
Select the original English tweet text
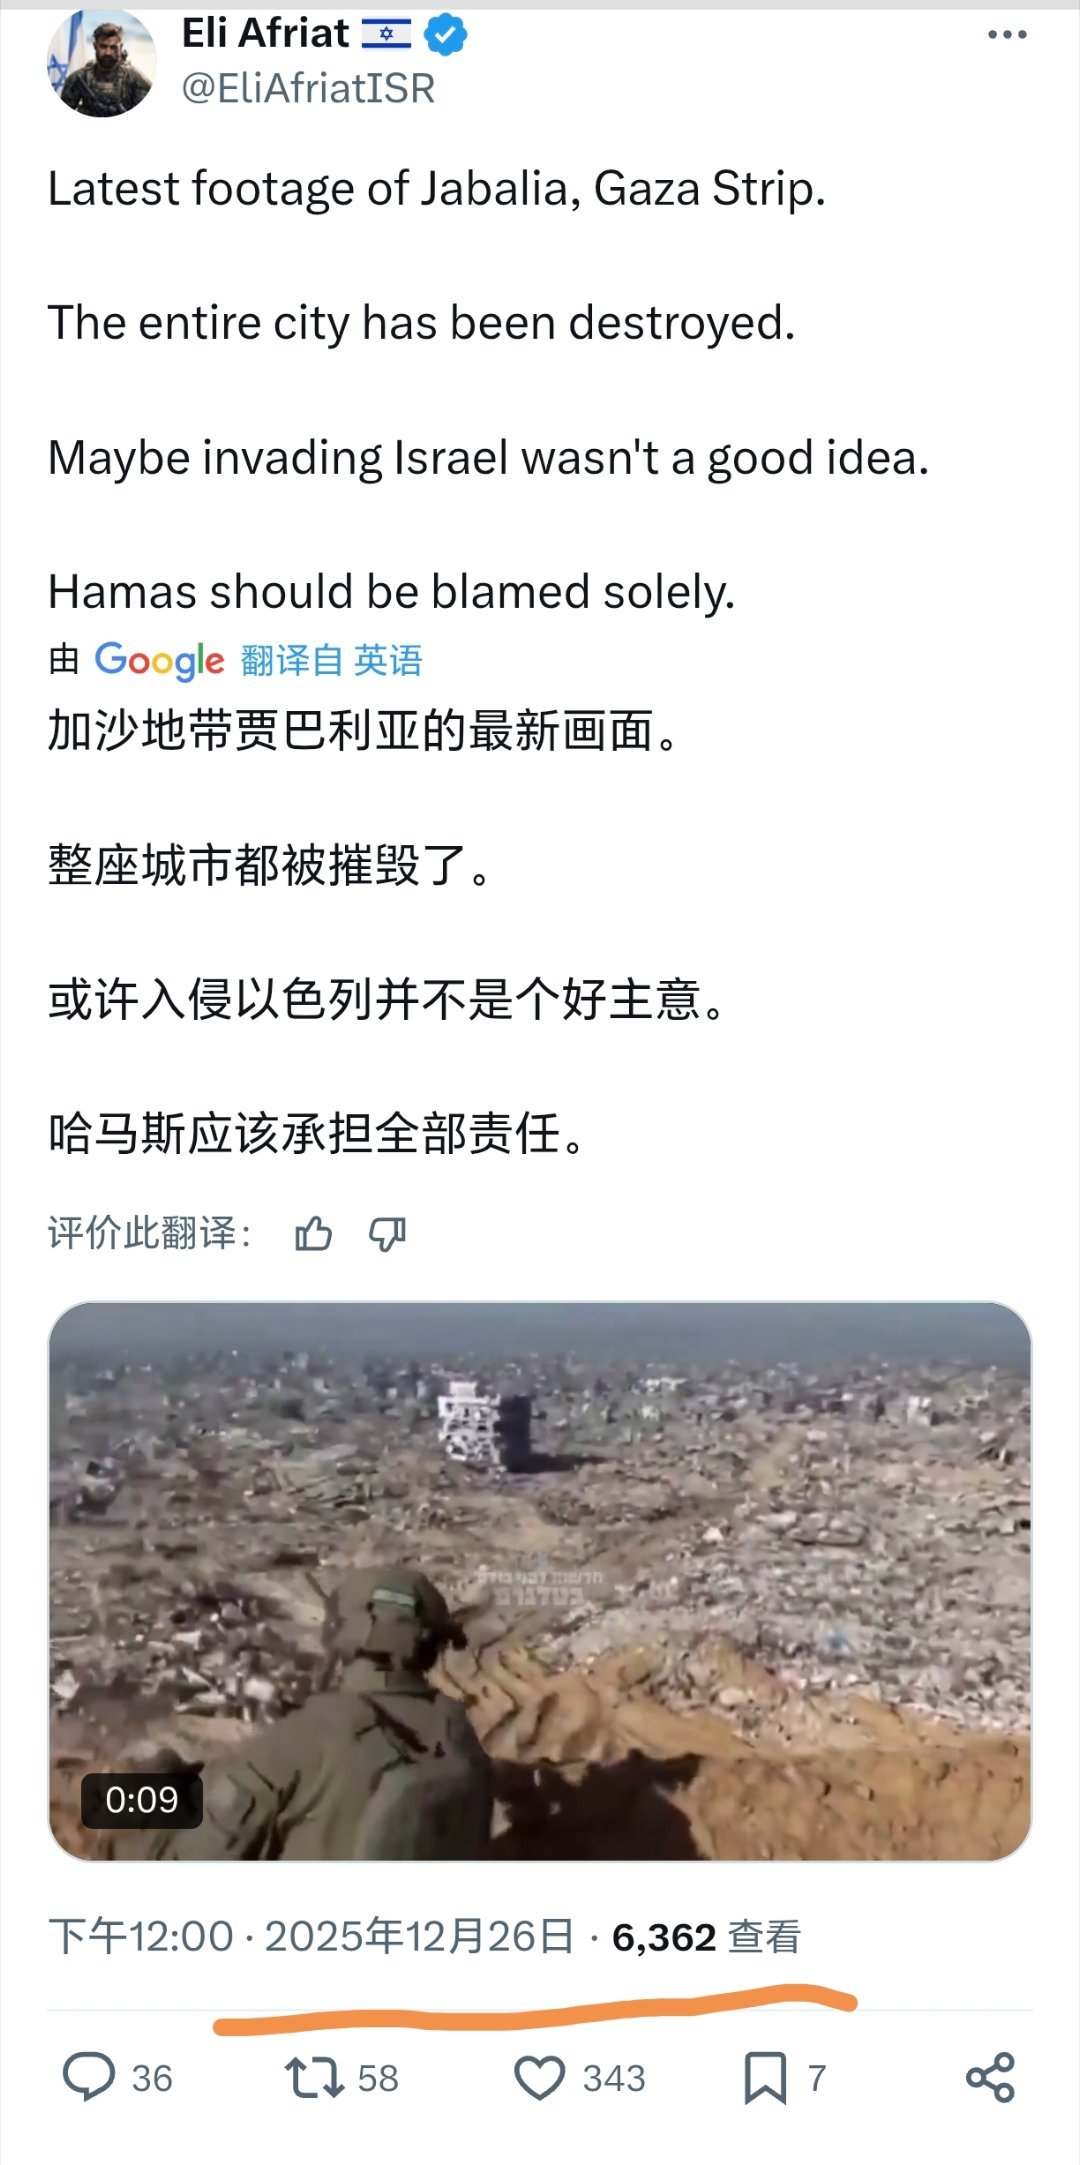click(489, 390)
